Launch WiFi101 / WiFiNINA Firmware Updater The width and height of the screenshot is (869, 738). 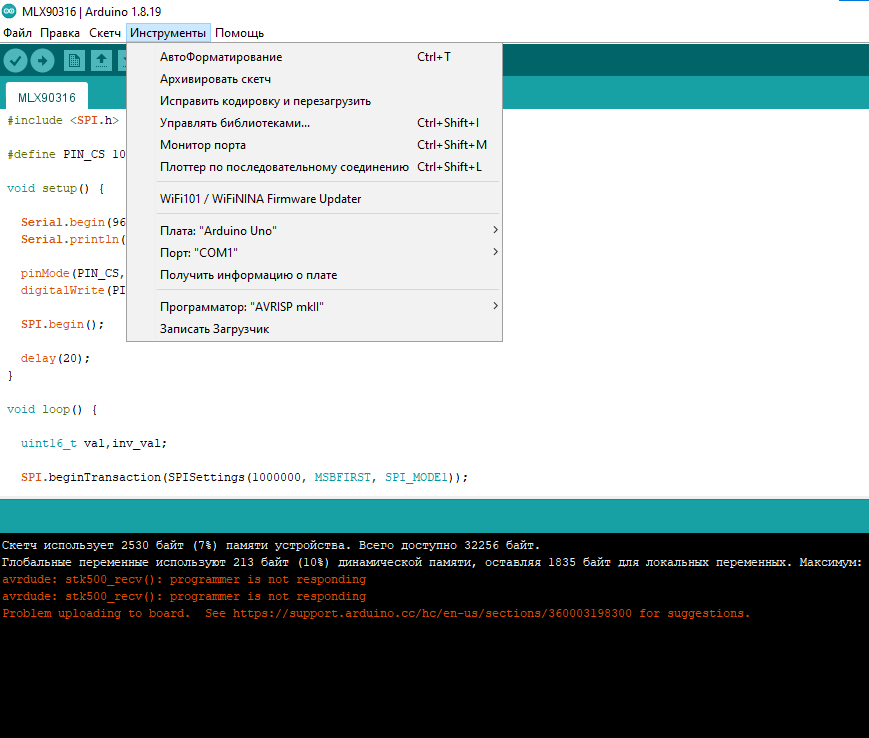click(x=314, y=199)
